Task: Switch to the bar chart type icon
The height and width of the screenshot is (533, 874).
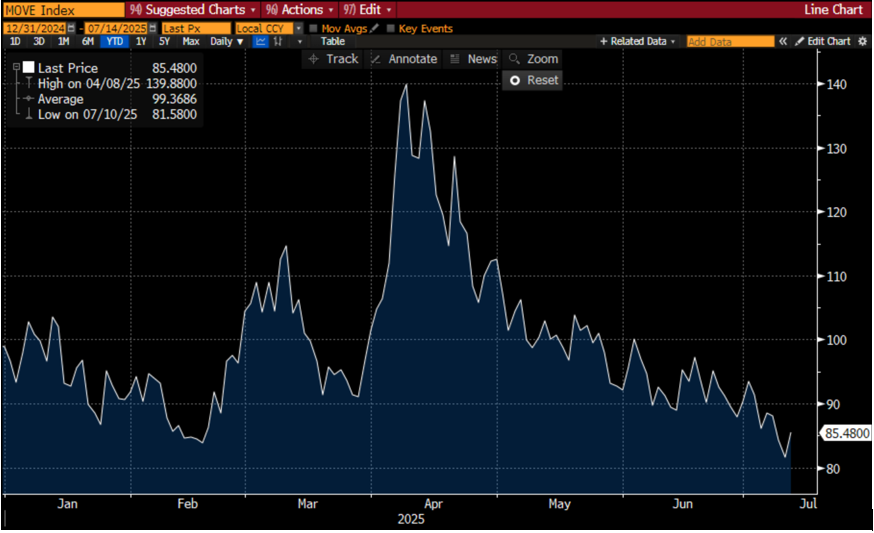Action: click(278, 41)
